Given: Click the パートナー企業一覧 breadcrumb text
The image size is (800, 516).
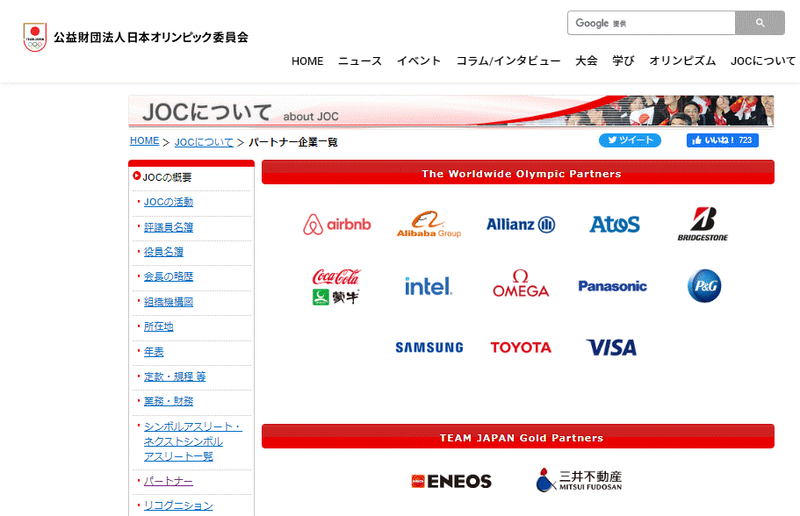Looking at the screenshot, I should coord(293,142).
